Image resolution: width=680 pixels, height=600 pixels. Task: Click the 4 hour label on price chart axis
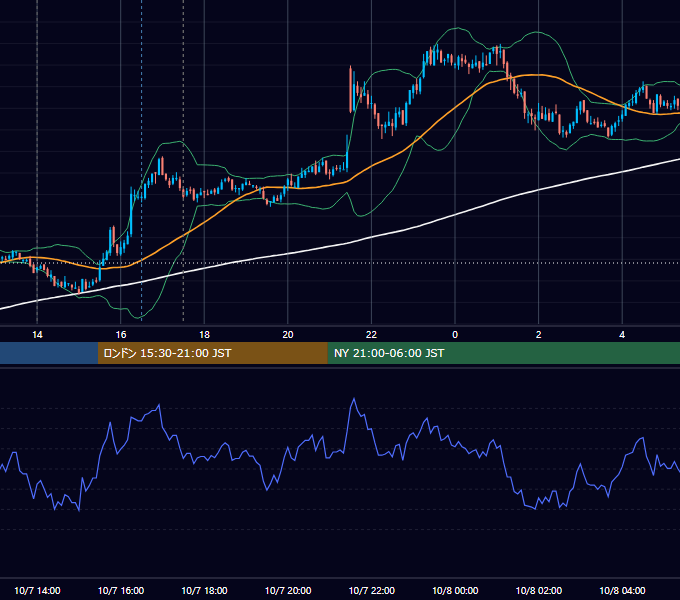(622, 335)
